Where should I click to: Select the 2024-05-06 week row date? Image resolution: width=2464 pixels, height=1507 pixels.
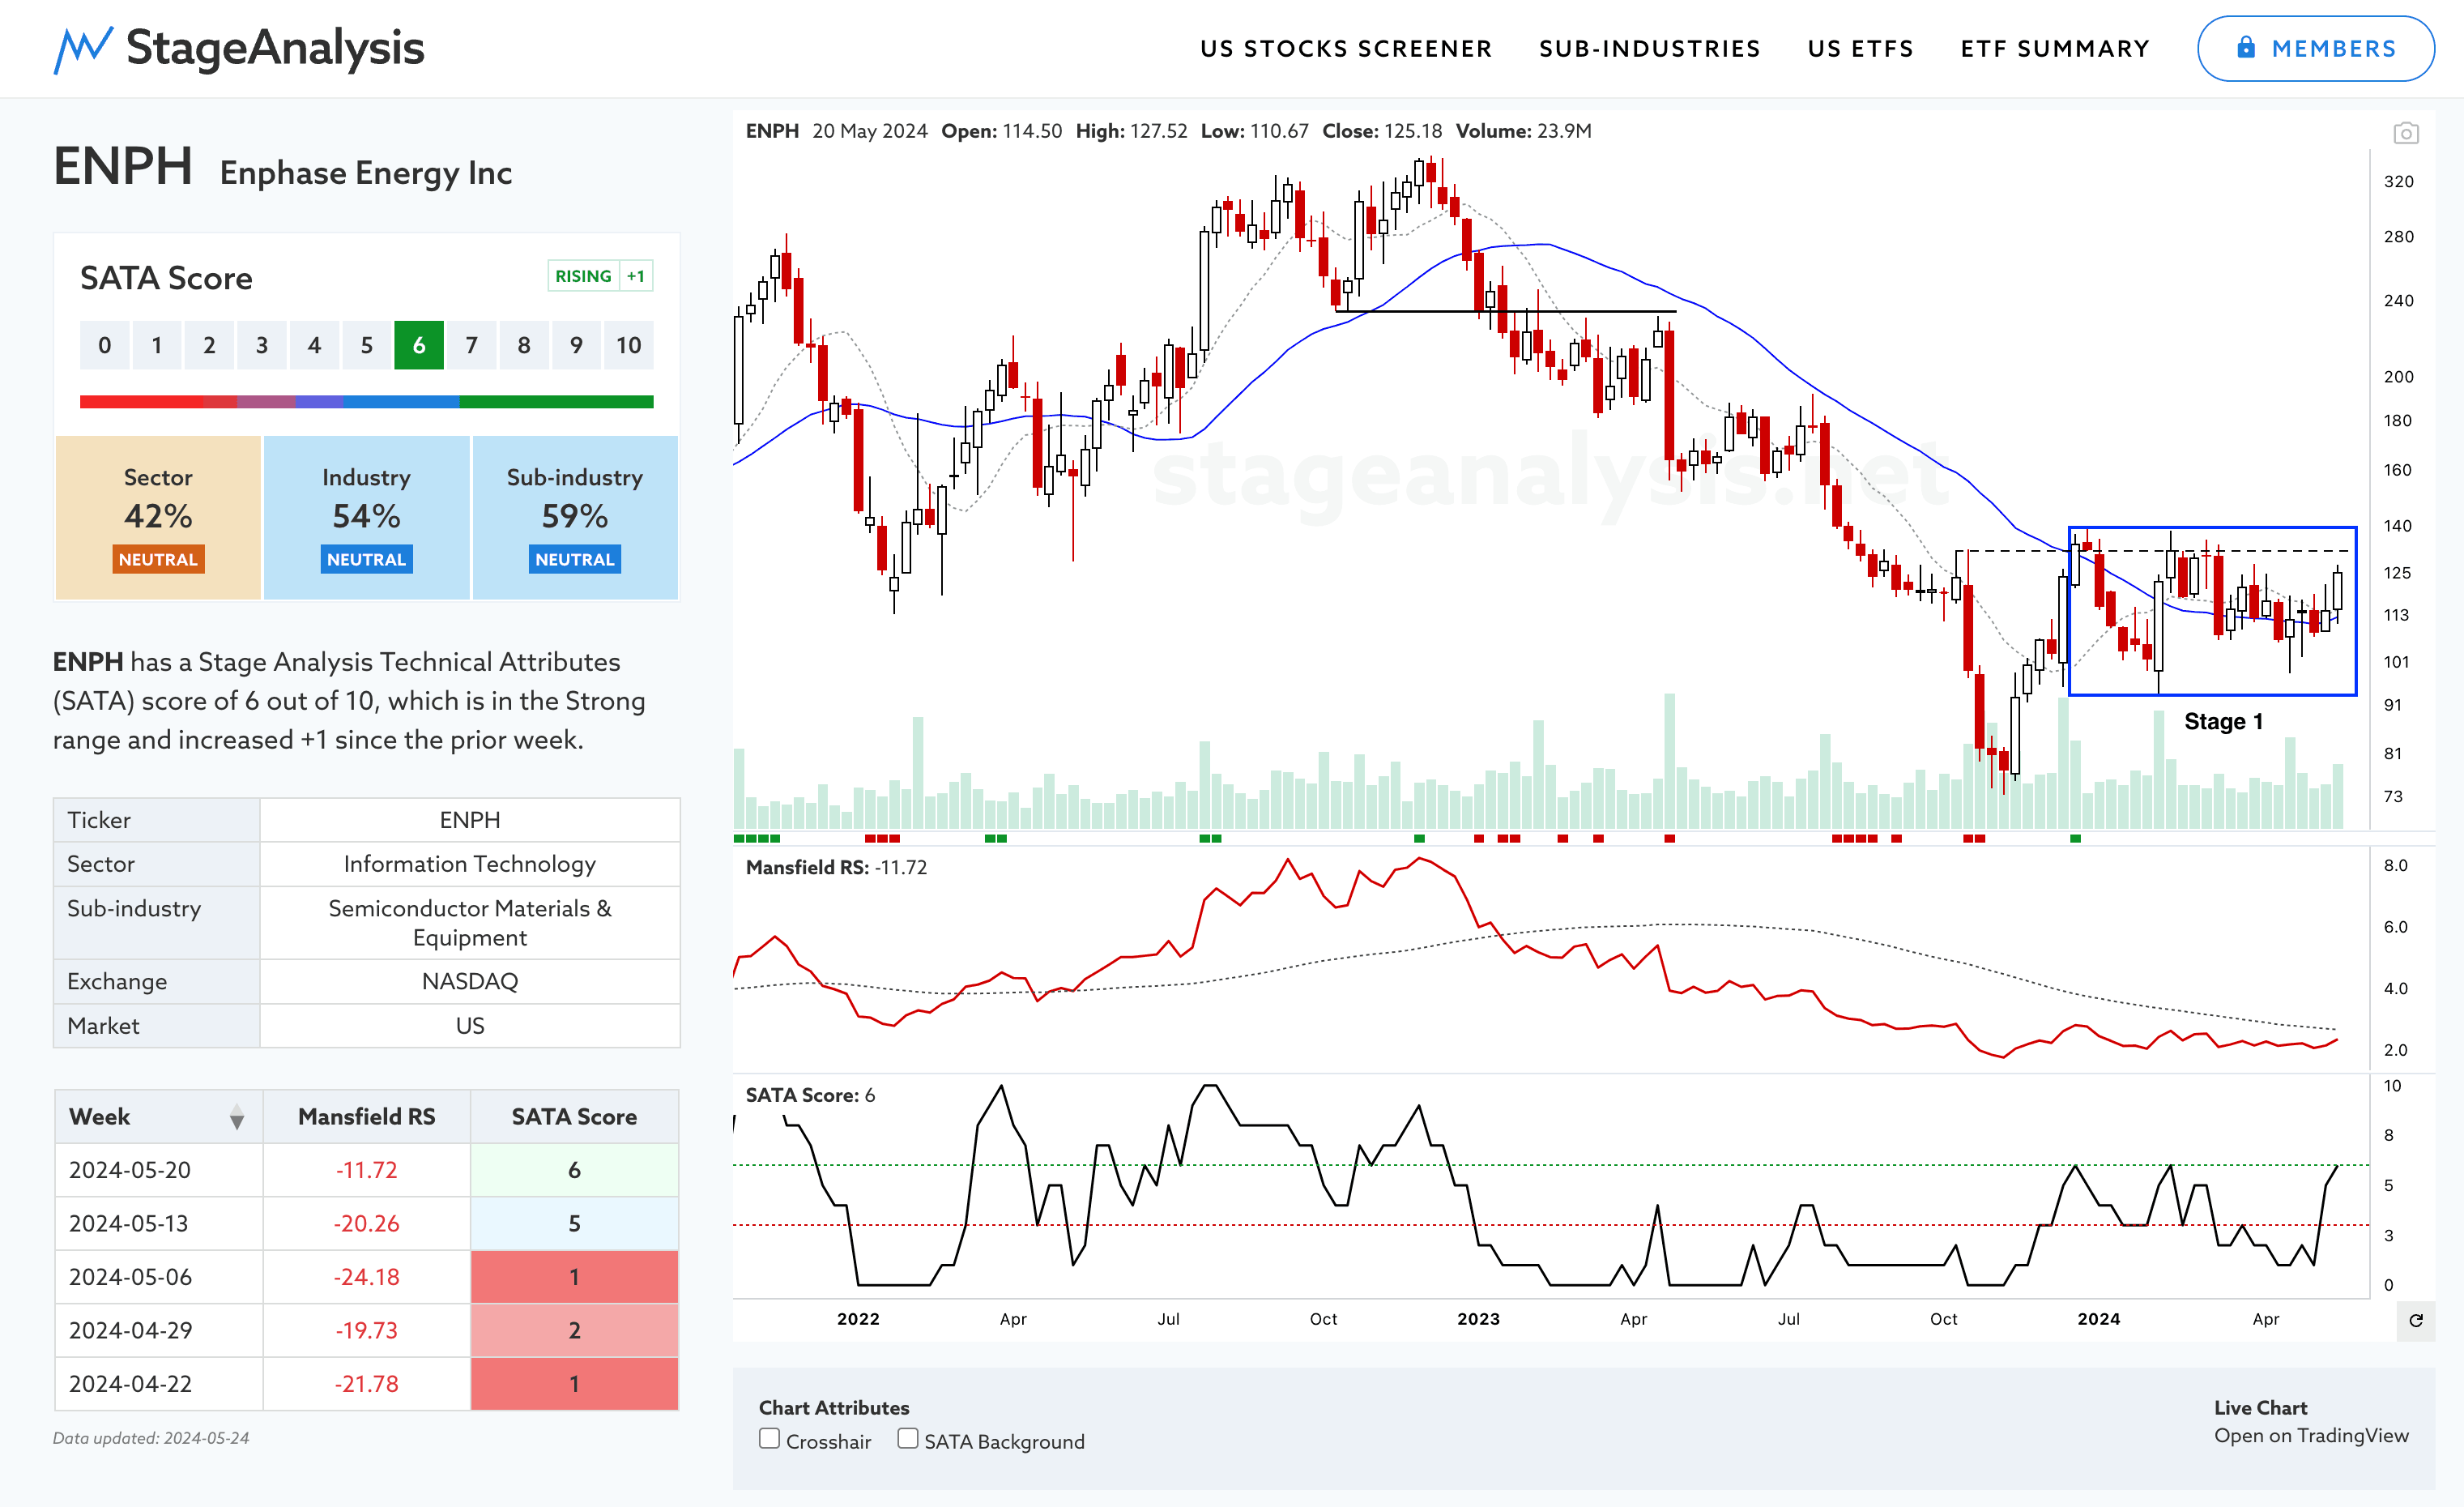(130, 1277)
